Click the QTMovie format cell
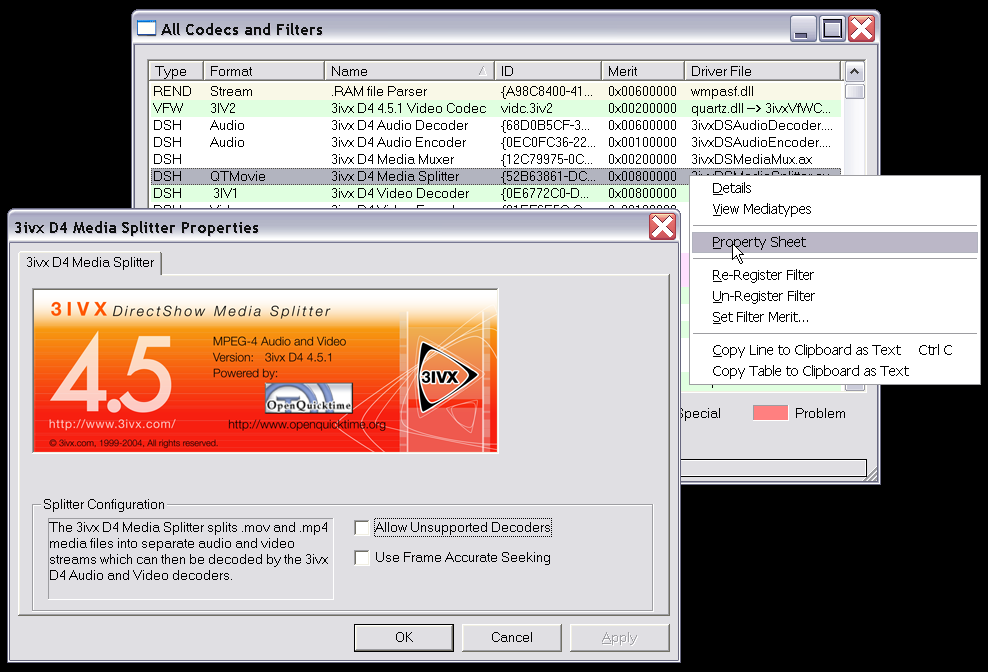The image size is (988, 672). (238, 177)
